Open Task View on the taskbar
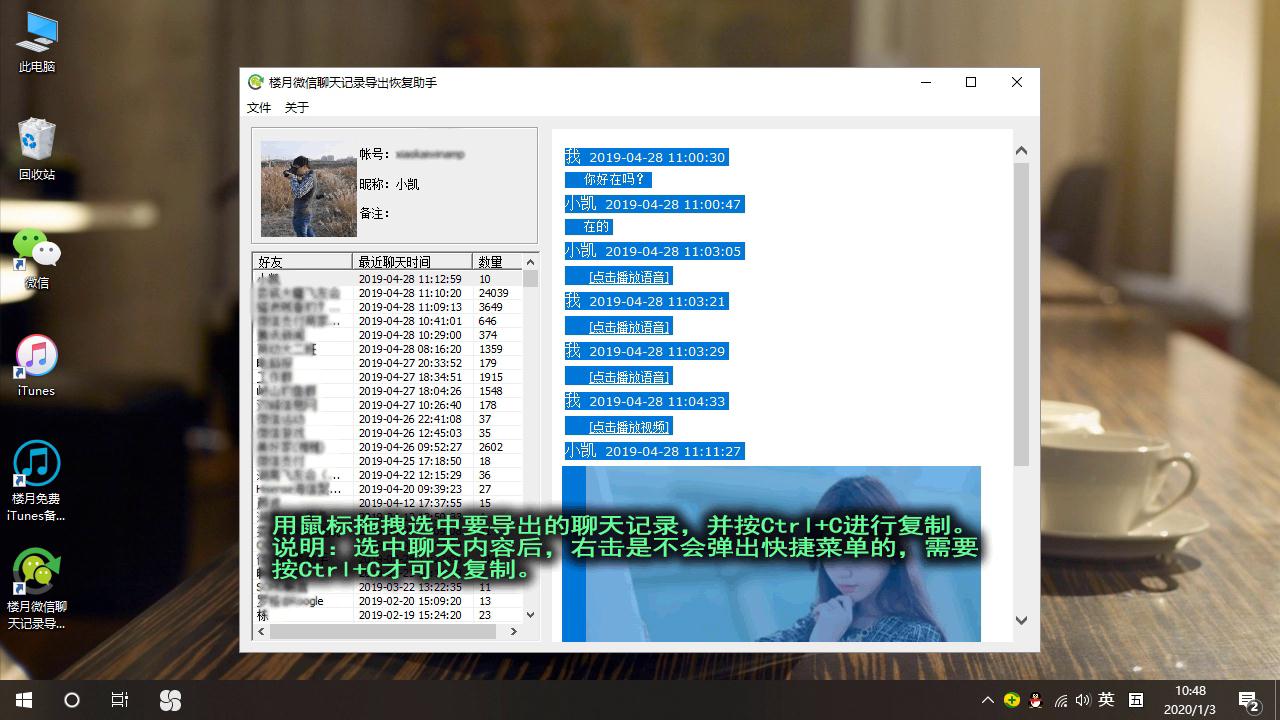1280x720 pixels. click(x=119, y=700)
